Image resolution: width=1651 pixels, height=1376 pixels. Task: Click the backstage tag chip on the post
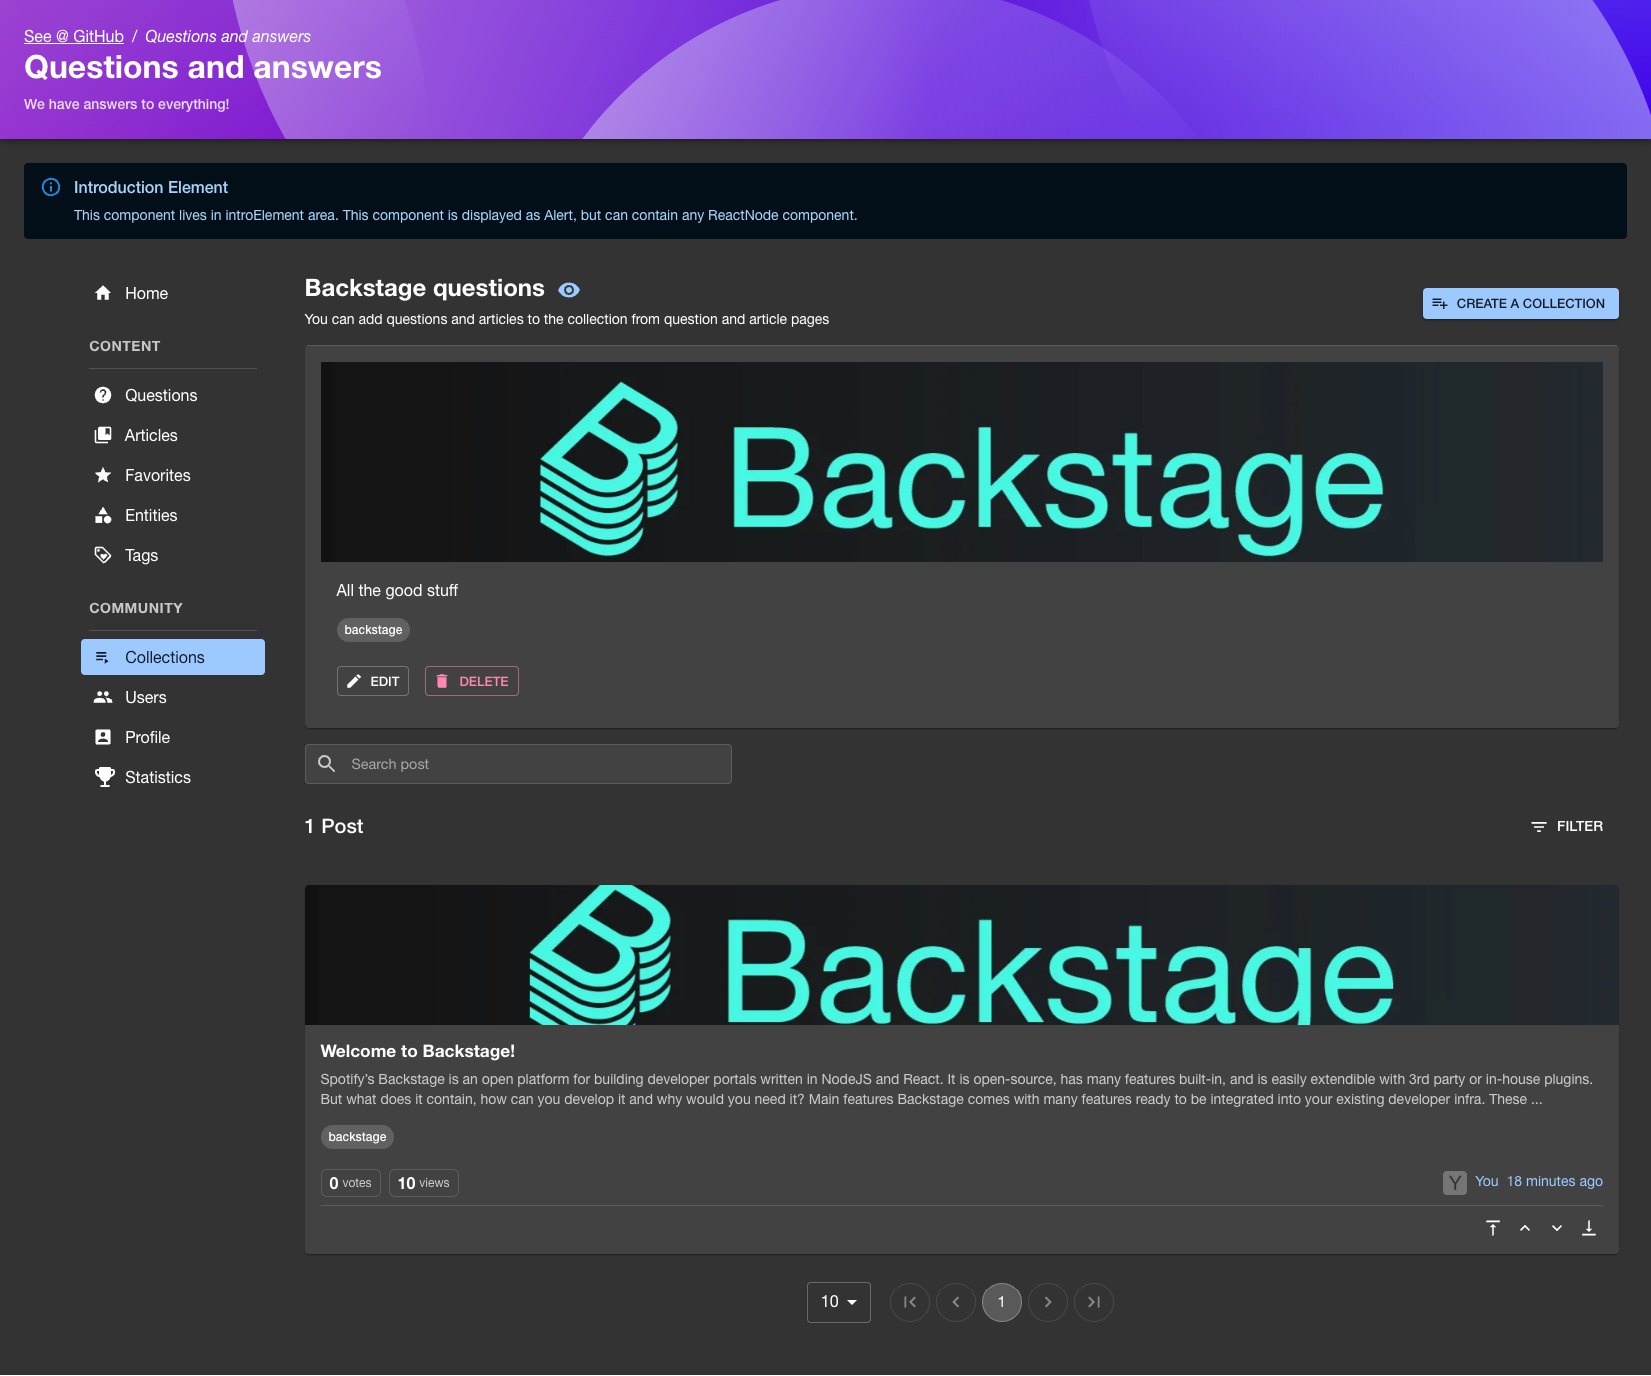click(357, 1137)
